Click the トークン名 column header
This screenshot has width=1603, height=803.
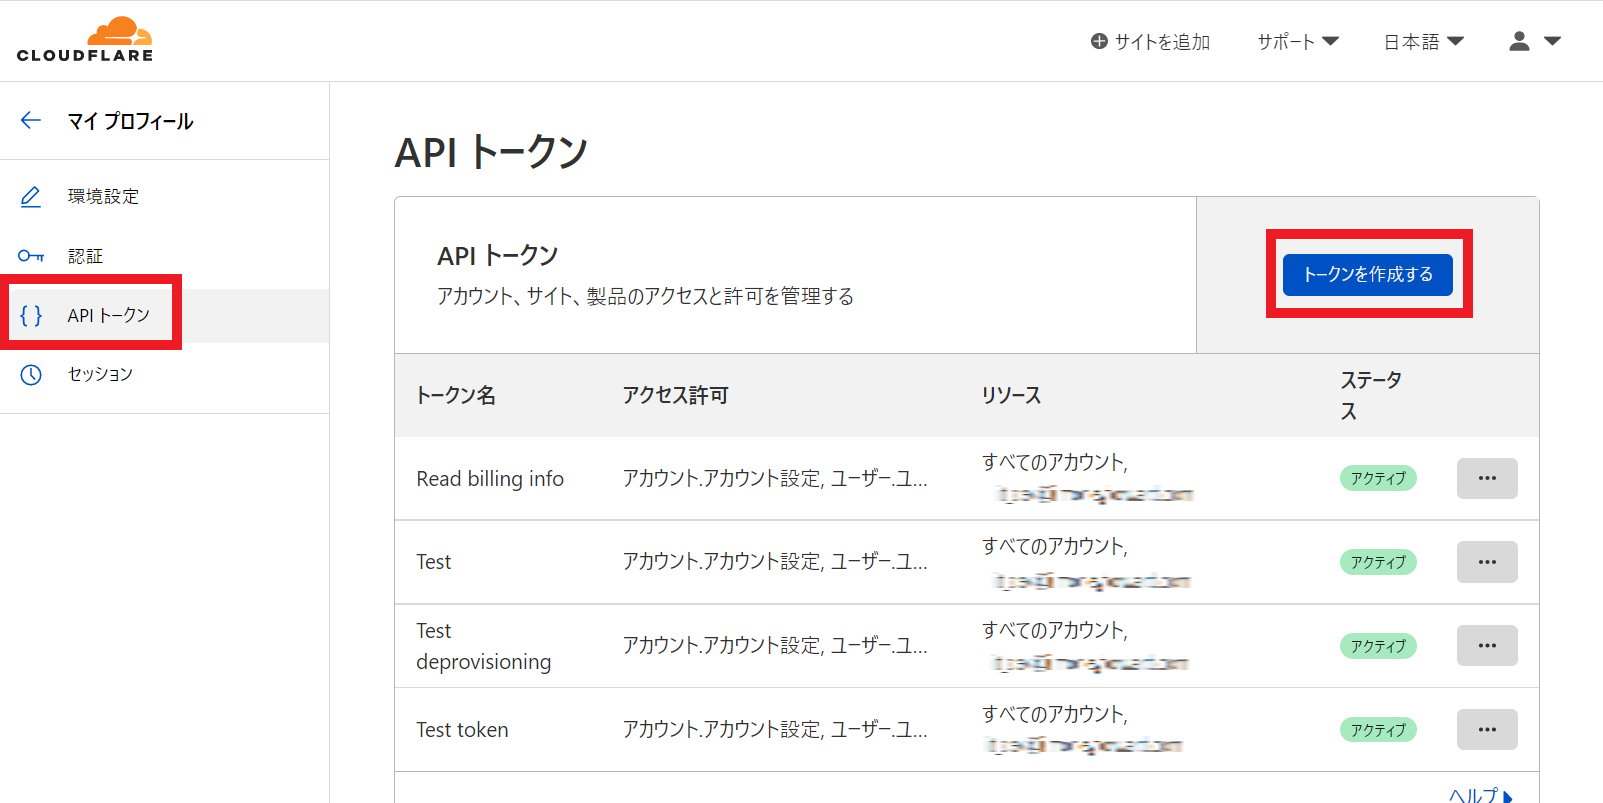(456, 395)
